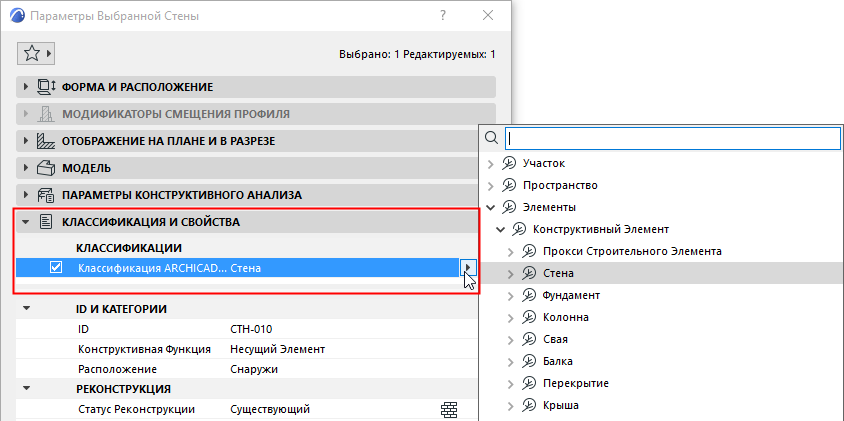844x421 pixels.
Task: Click the floor plan and section hatch icon
Action: (x=46, y=141)
